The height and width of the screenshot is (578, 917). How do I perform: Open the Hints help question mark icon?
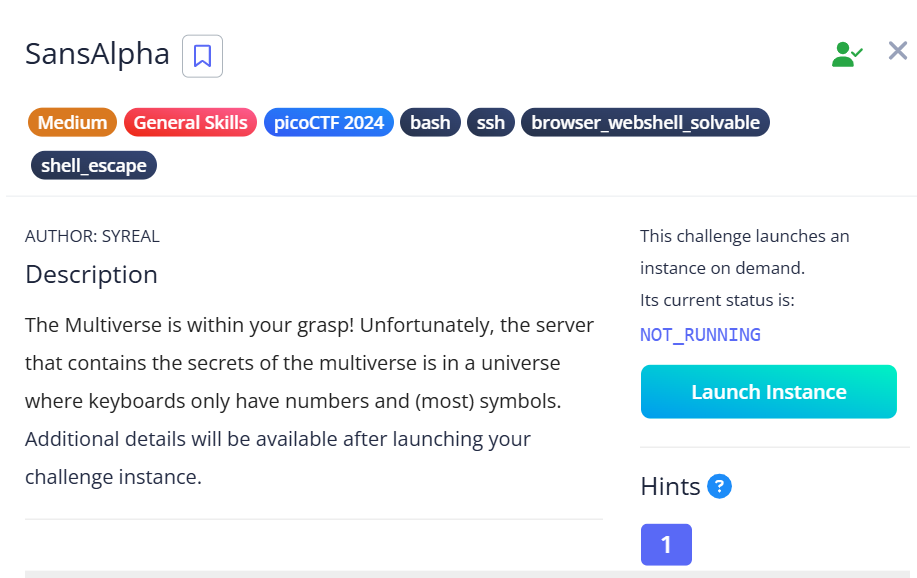(x=718, y=487)
